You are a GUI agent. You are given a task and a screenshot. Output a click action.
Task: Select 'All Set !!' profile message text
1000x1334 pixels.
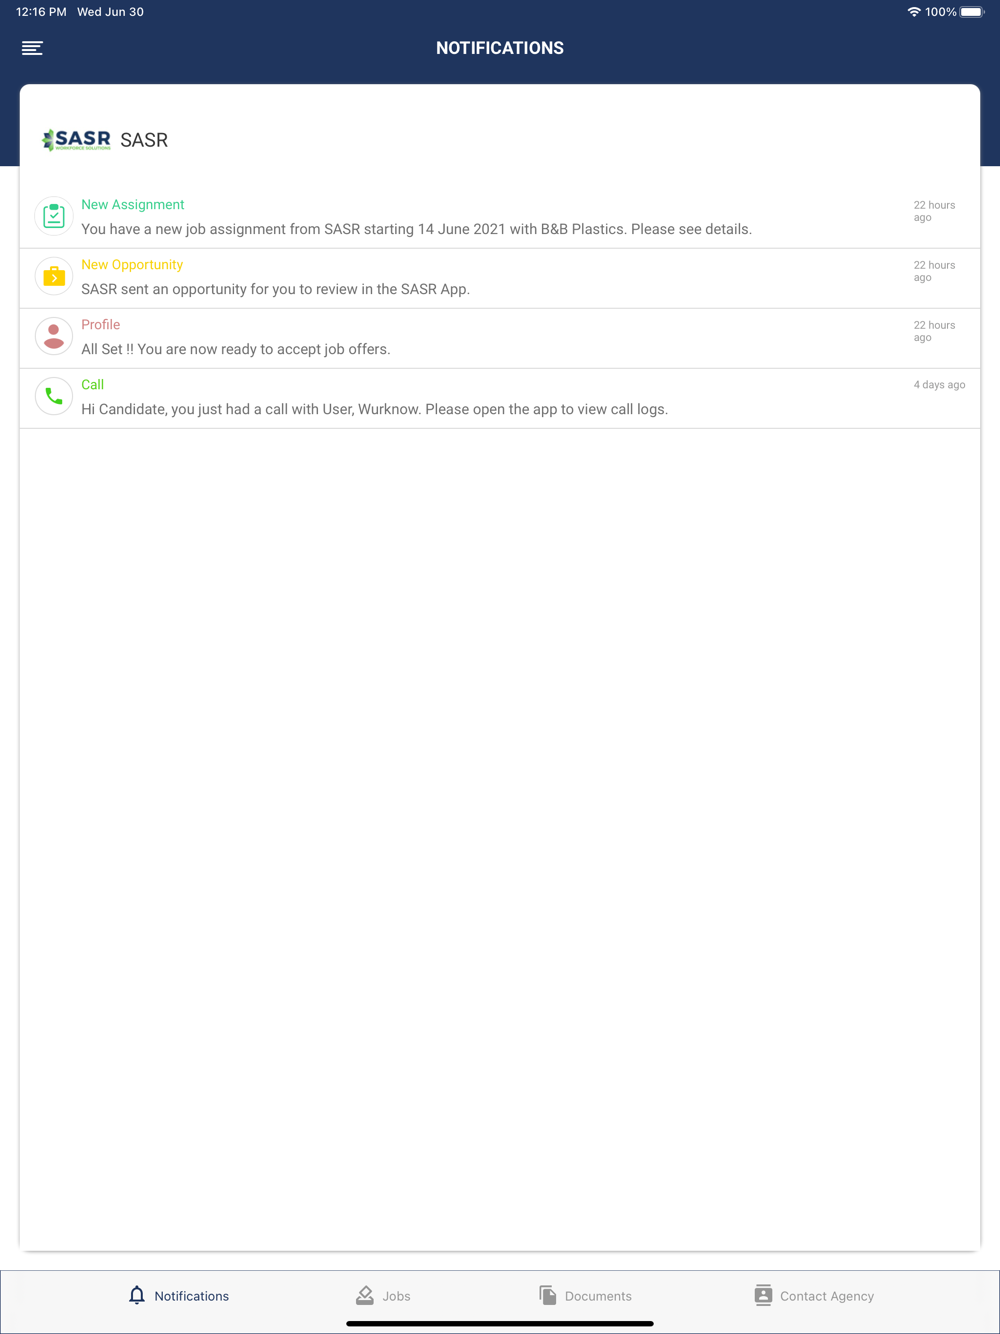[x=235, y=349]
